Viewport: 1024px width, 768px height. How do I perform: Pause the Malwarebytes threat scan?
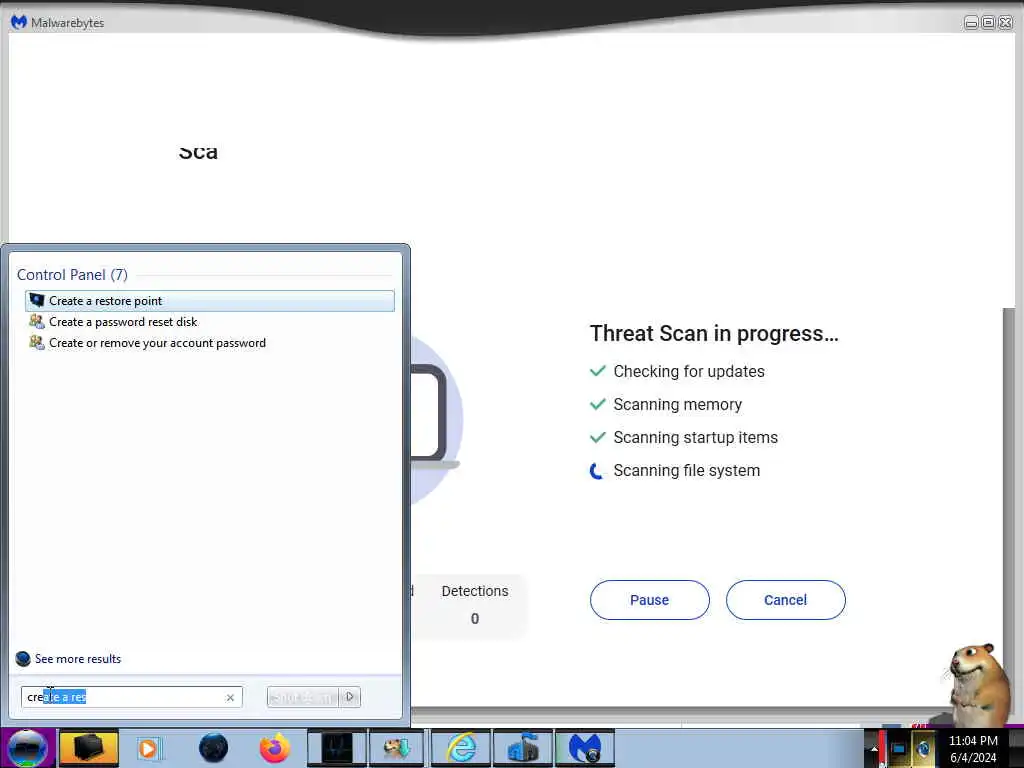(x=650, y=600)
